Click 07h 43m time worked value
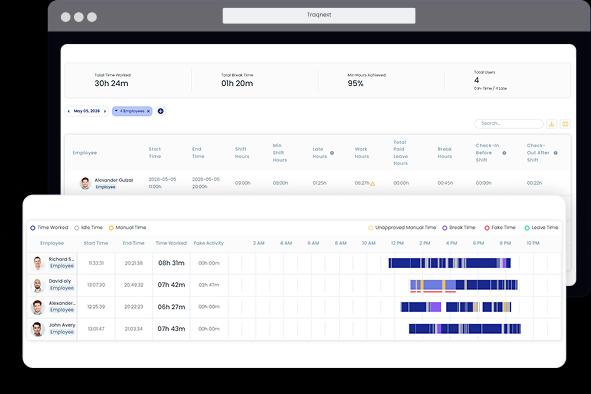Image resolution: width=591 pixels, height=394 pixels. click(171, 329)
